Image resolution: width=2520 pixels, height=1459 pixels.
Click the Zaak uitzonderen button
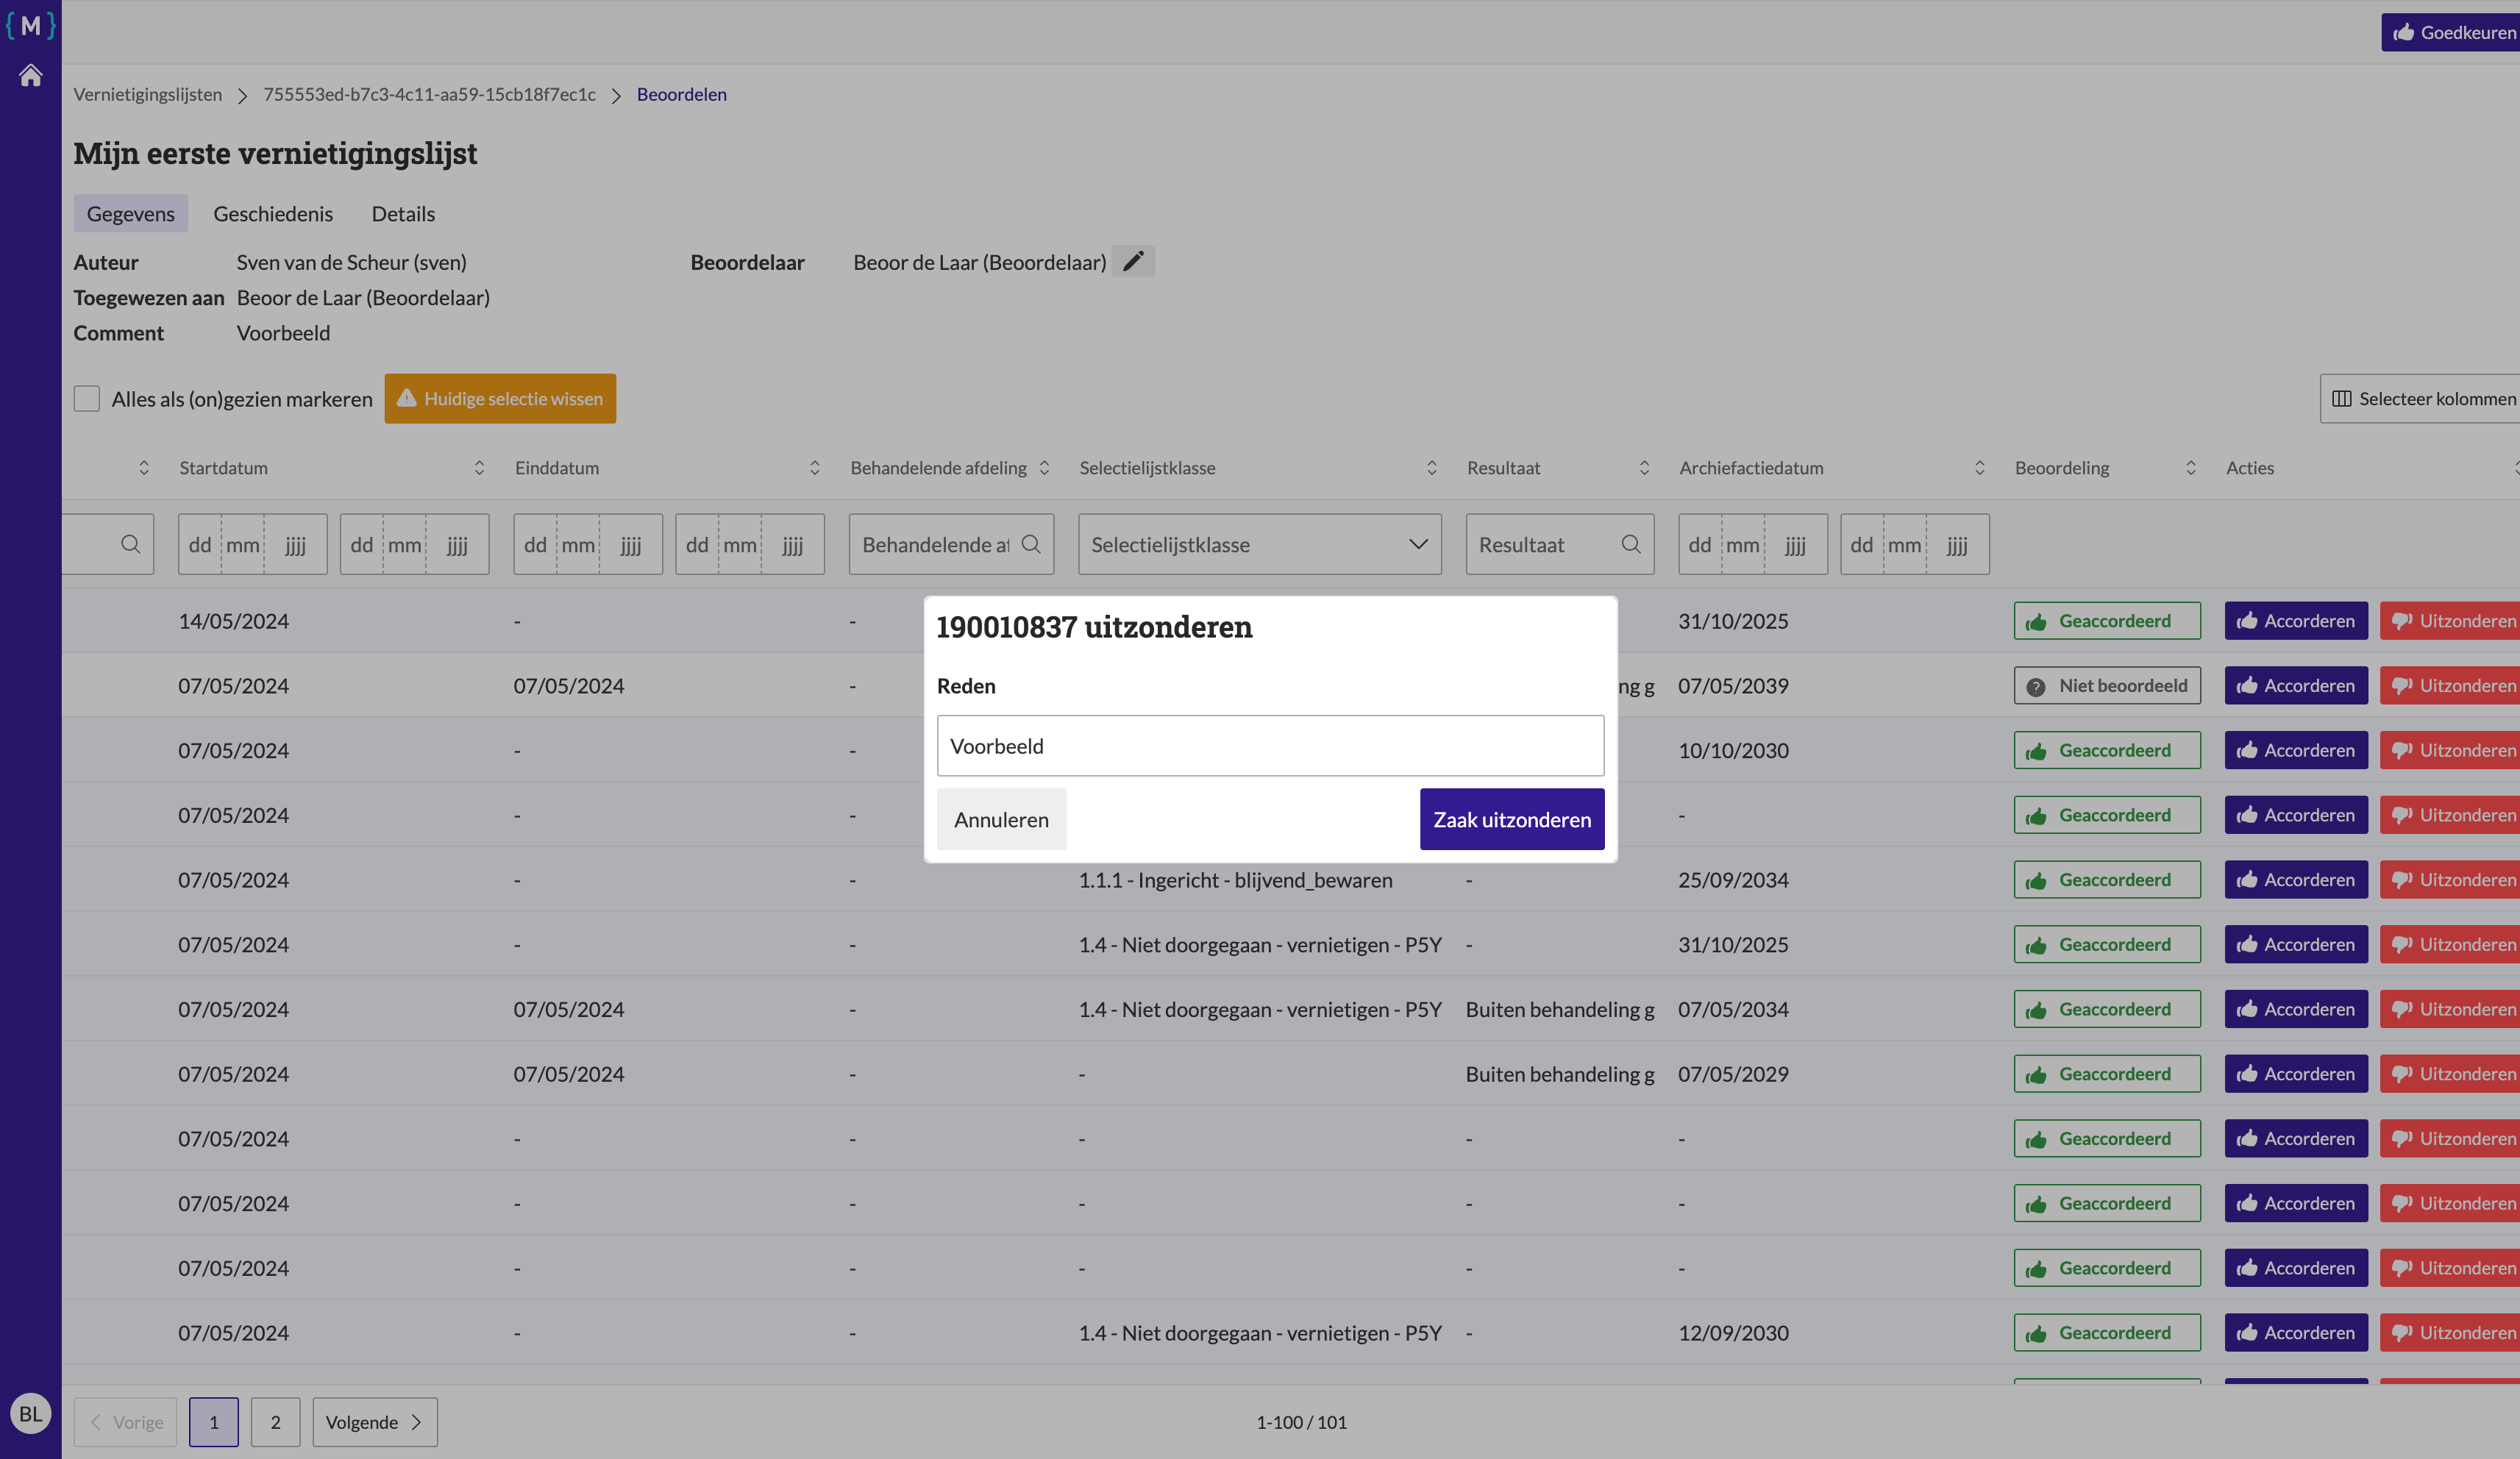point(1511,819)
